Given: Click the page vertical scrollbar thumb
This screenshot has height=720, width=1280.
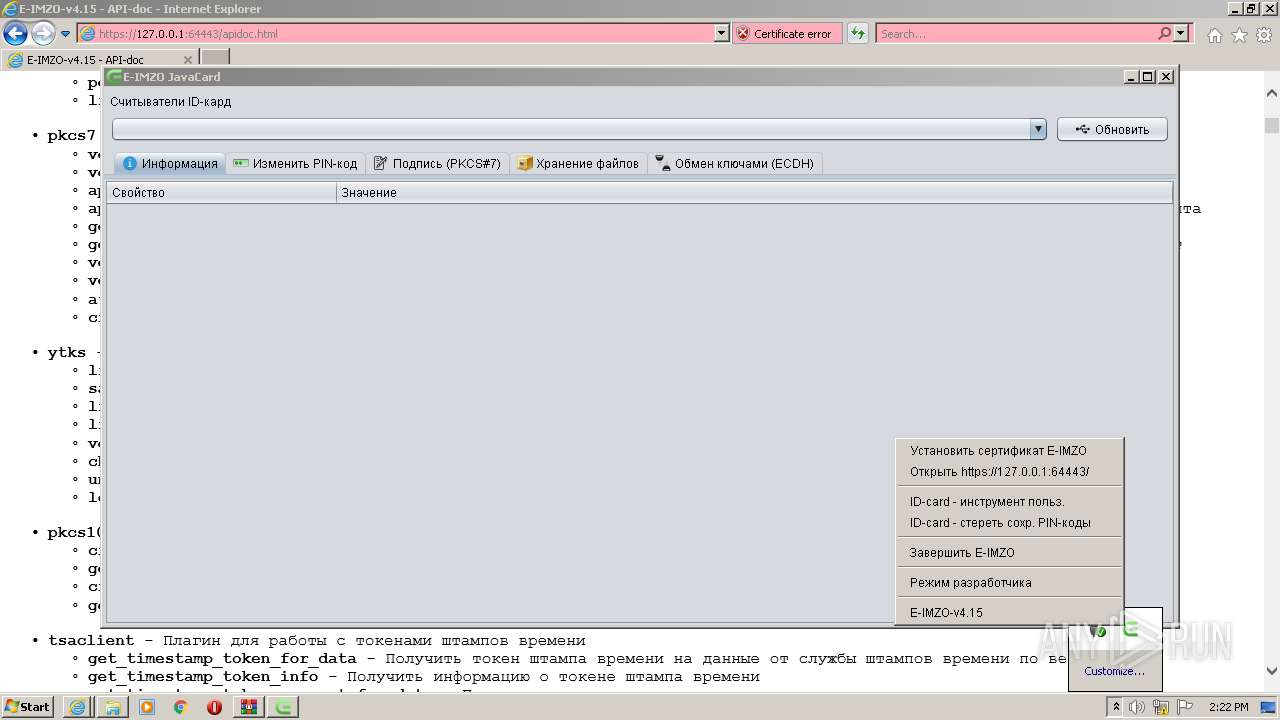Looking at the screenshot, I should [x=1271, y=125].
